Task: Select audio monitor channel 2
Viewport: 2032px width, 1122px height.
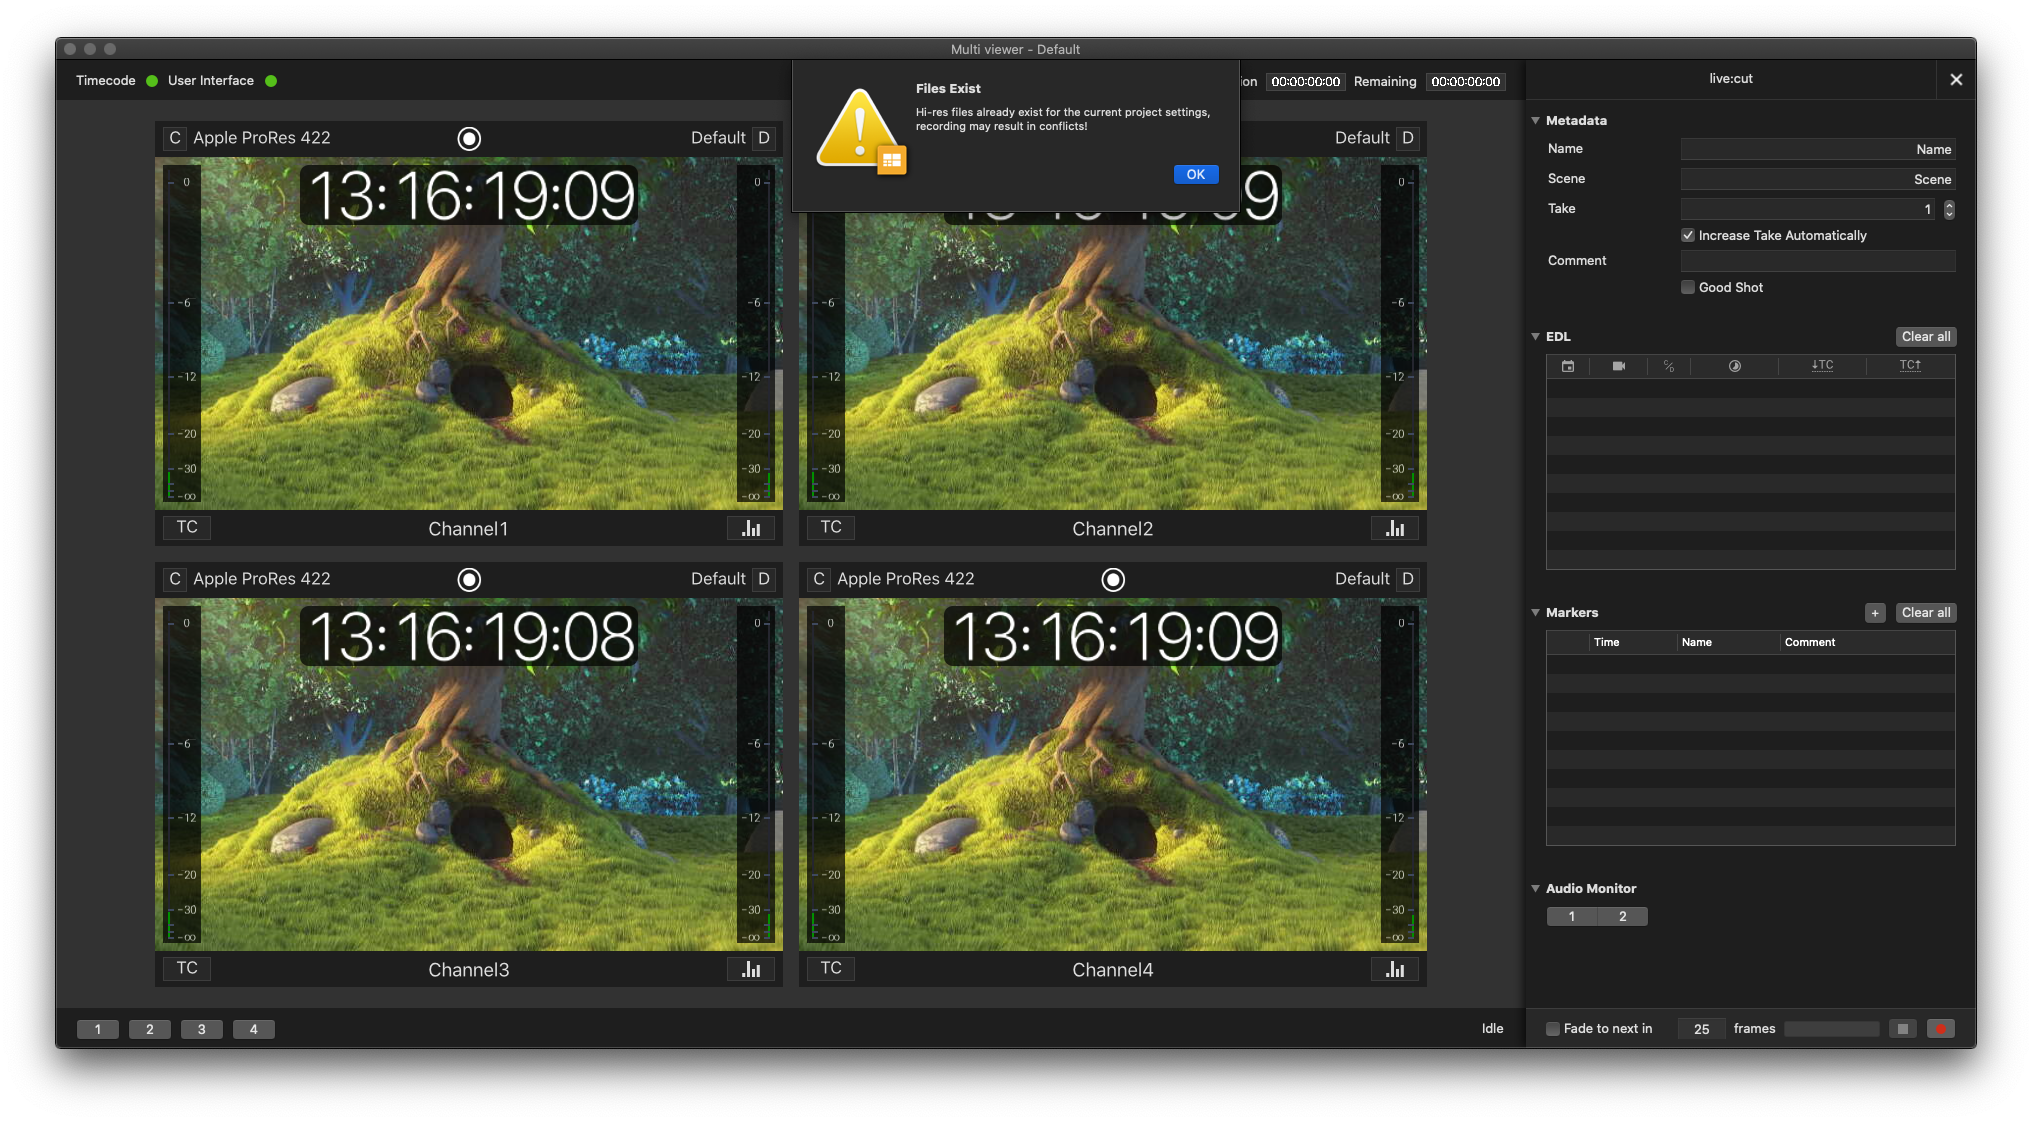Action: (x=1622, y=916)
